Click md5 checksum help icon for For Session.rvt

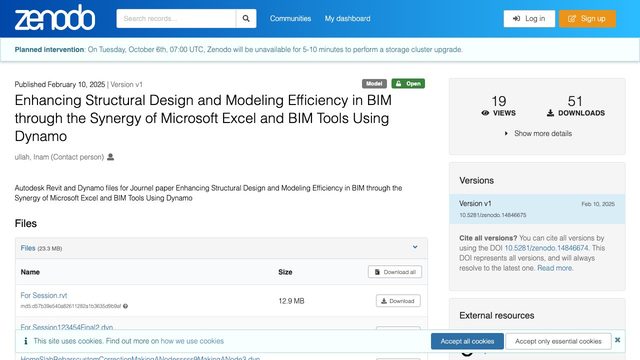[125, 306]
